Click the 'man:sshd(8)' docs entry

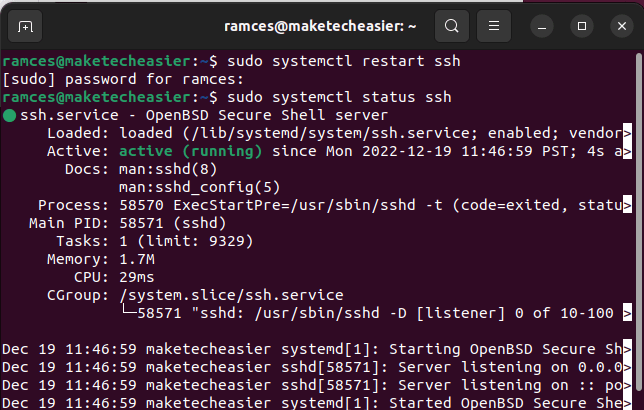tap(168, 170)
